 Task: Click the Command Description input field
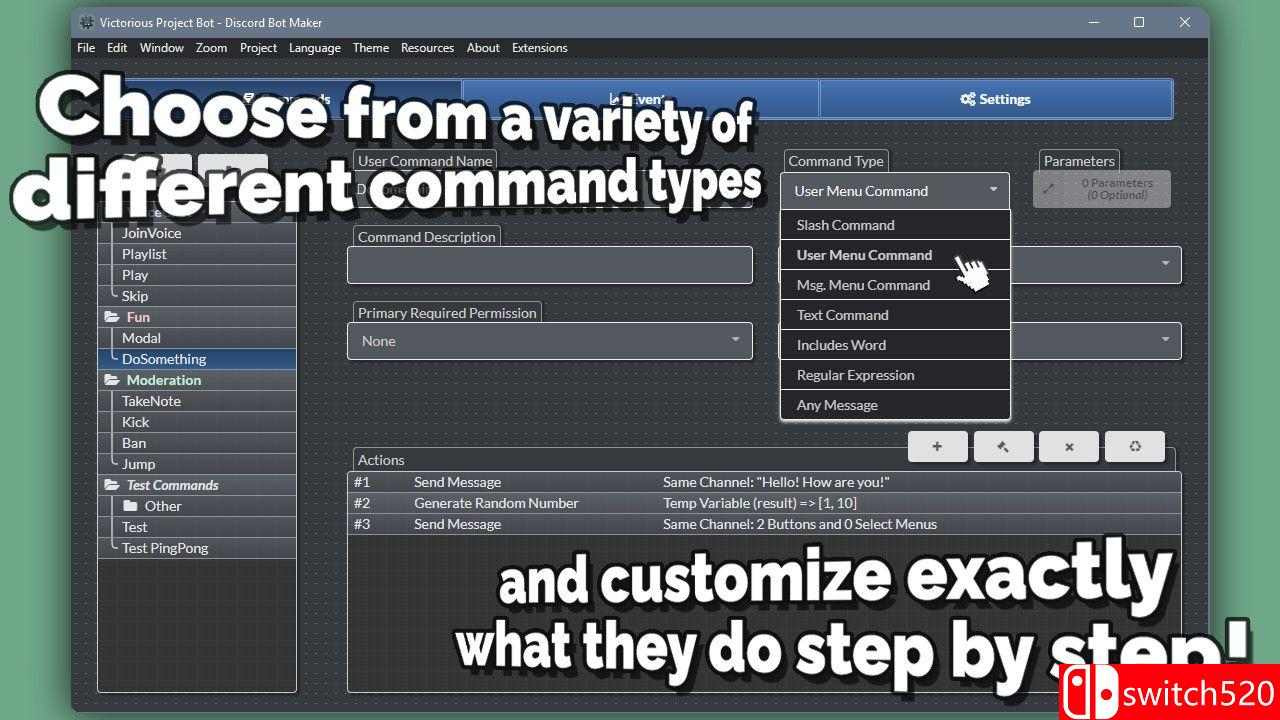coord(549,265)
